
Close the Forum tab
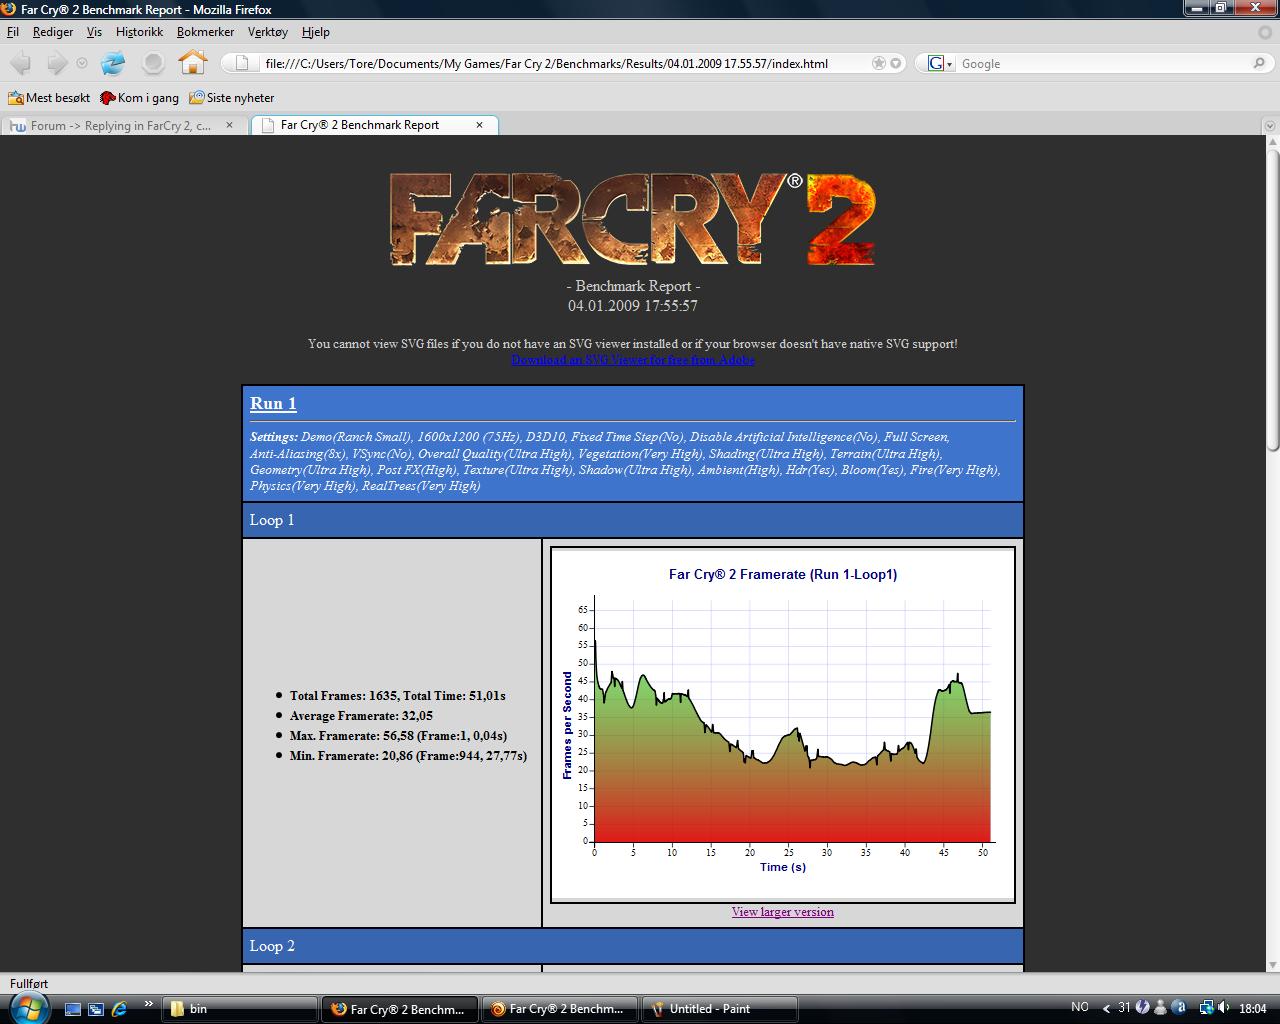tap(229, 126)
